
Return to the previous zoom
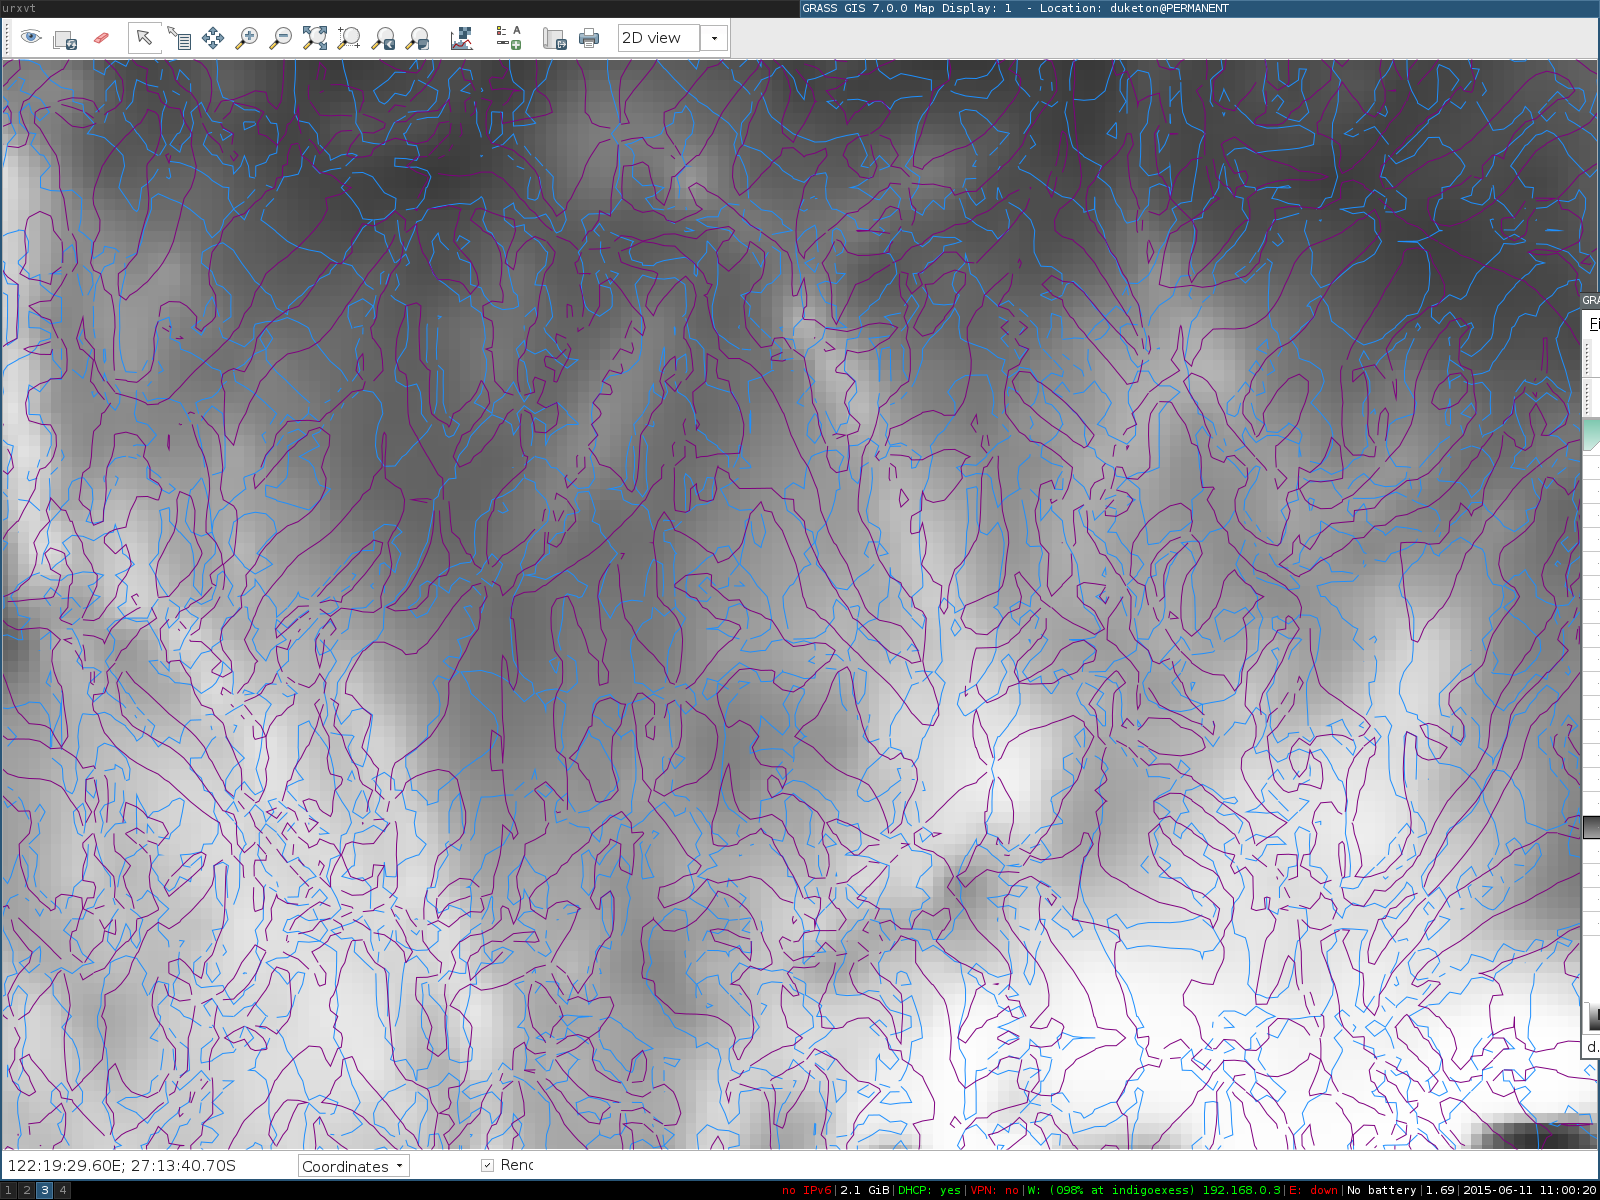tap(383, 38)
